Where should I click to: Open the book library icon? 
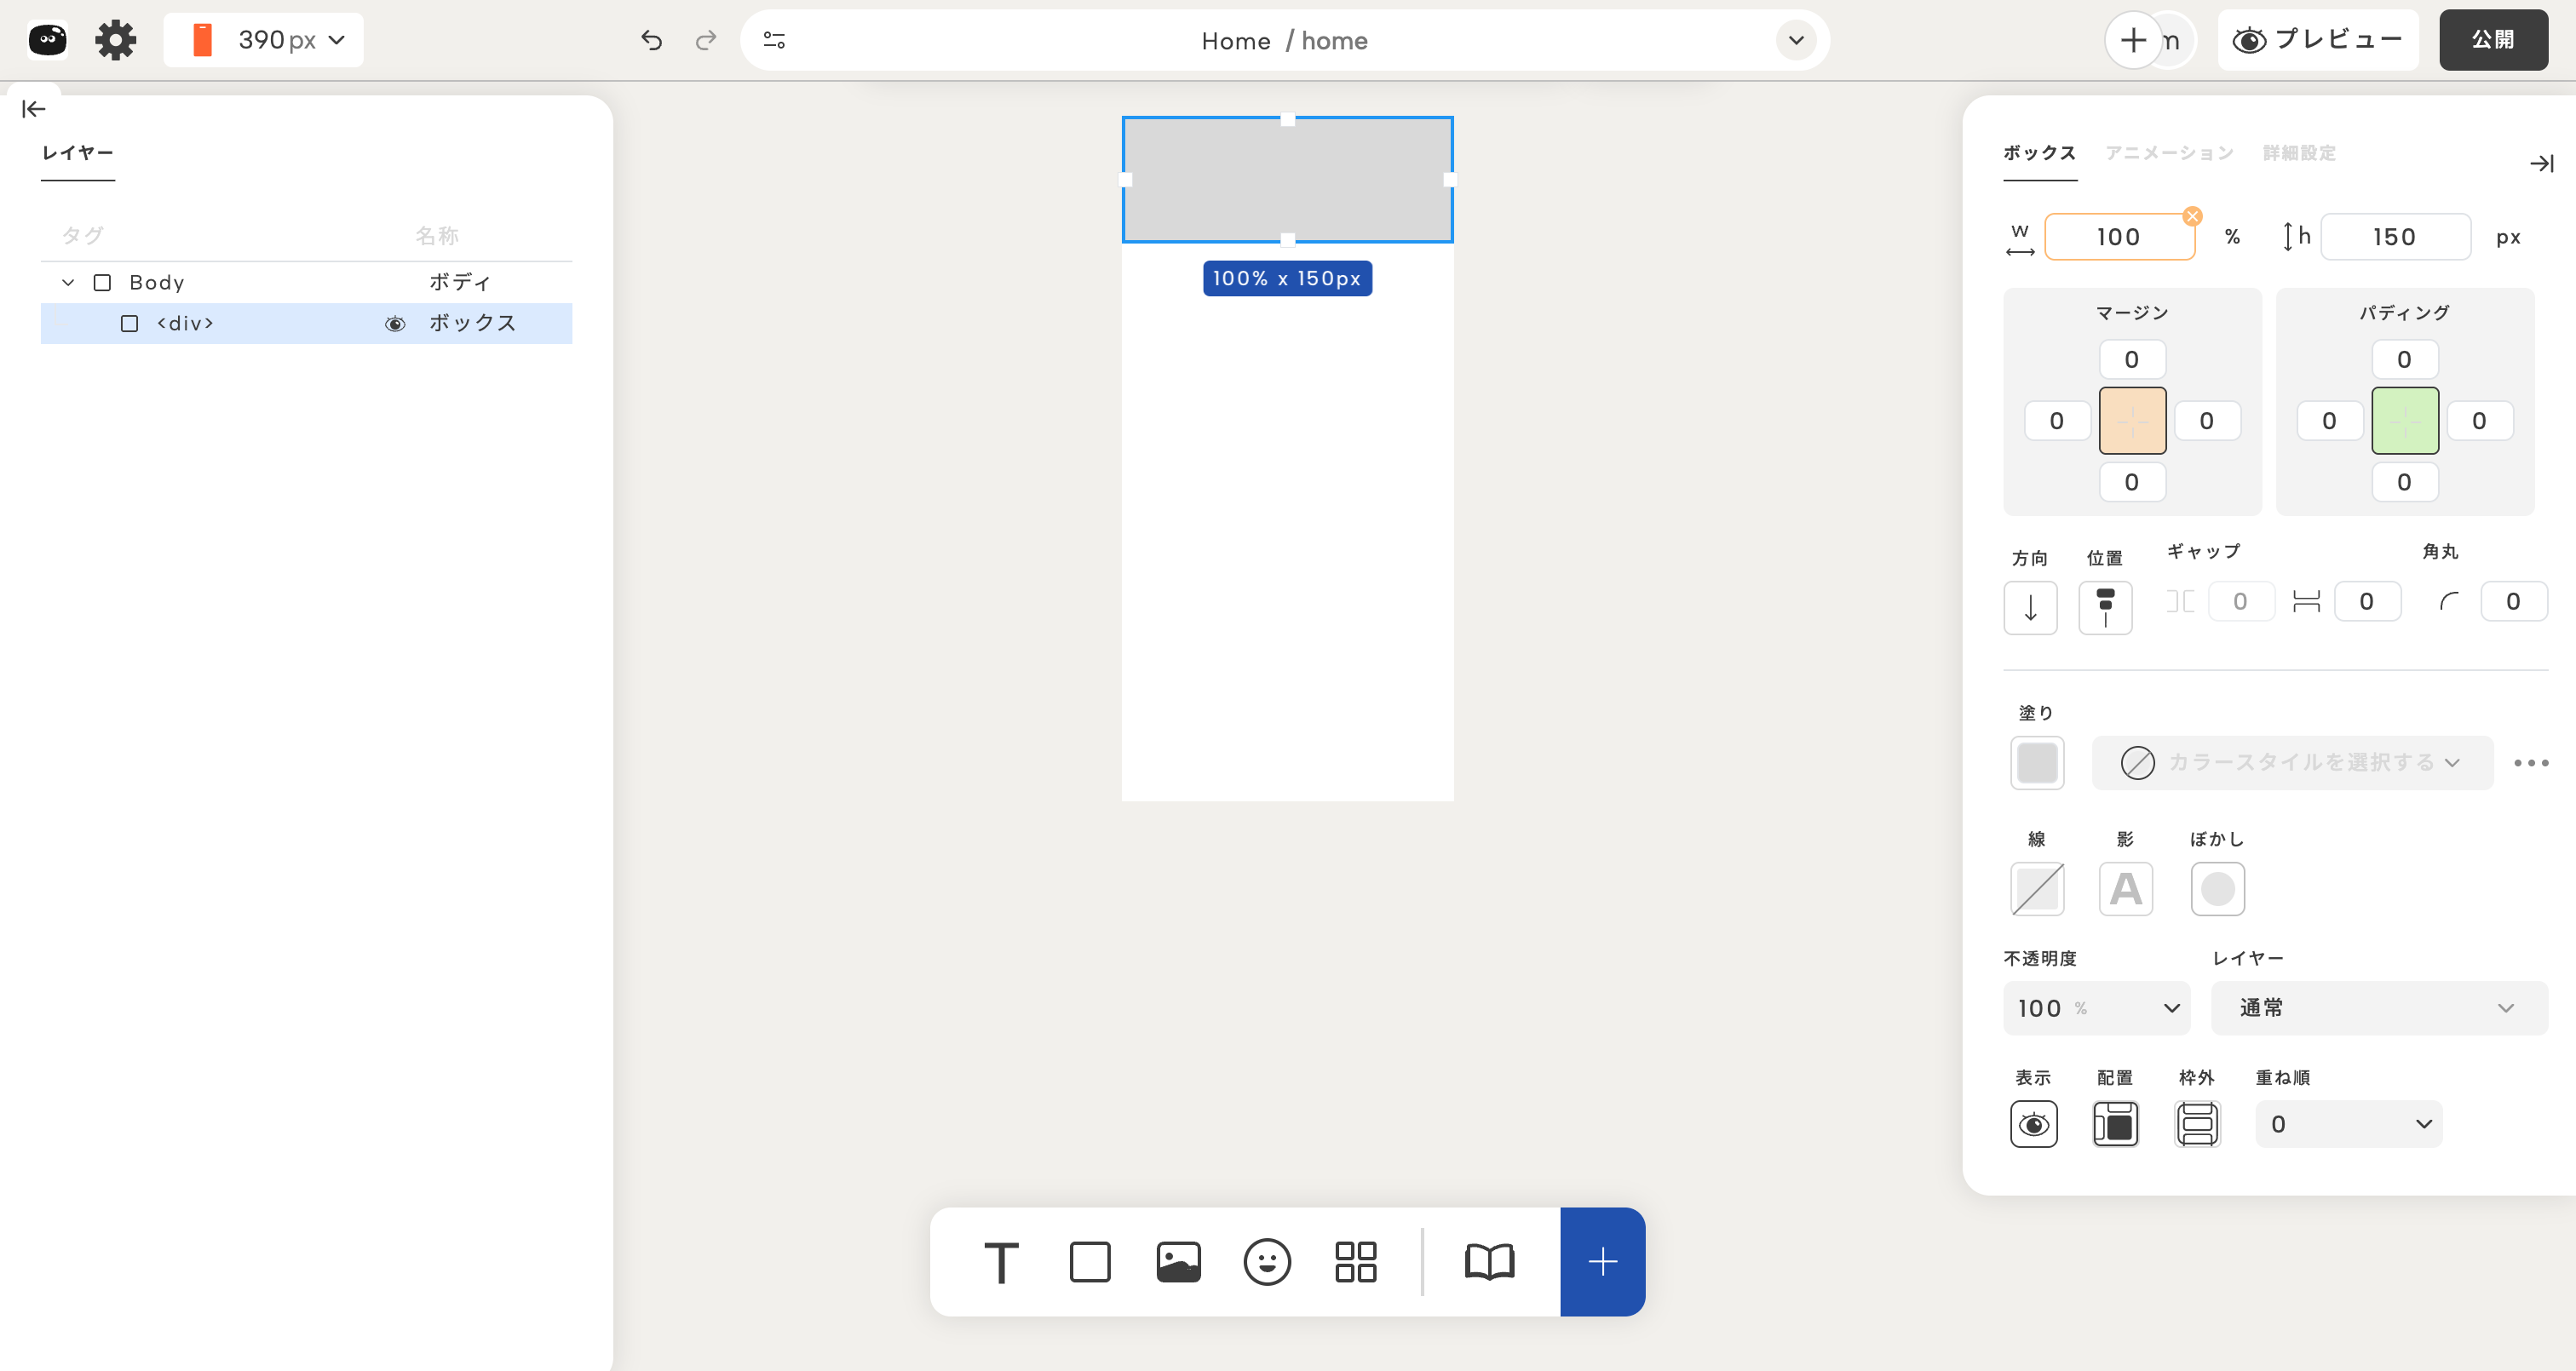(x=1489, y=1262)
